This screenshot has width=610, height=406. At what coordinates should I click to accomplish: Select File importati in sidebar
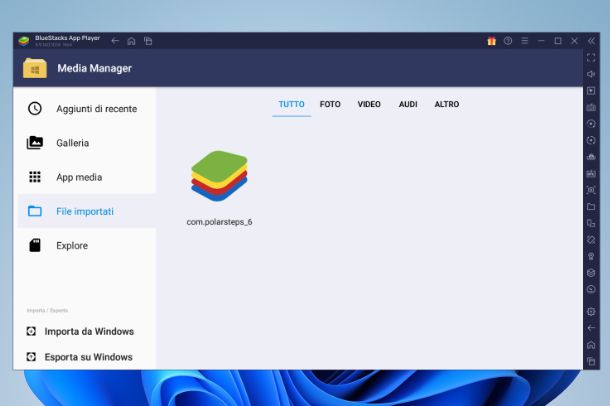87,211
